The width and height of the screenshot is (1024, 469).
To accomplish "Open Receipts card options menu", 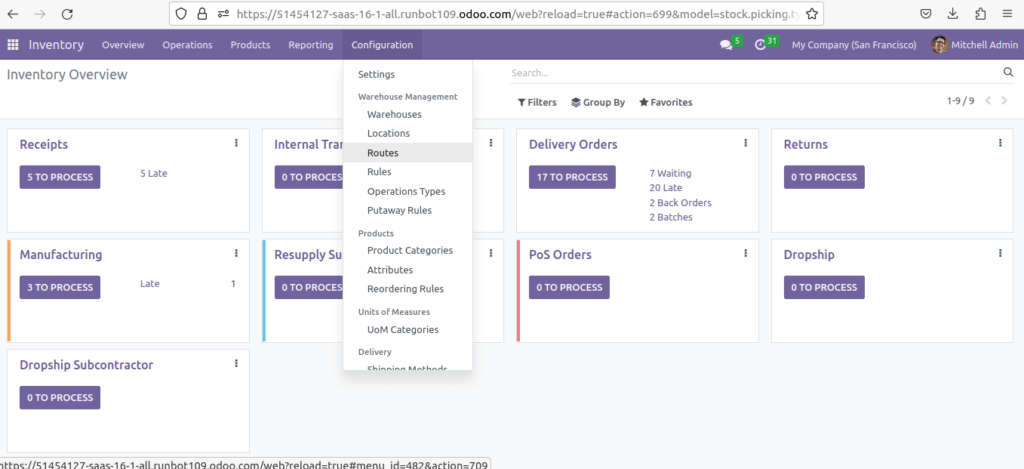I will [236, 143].
